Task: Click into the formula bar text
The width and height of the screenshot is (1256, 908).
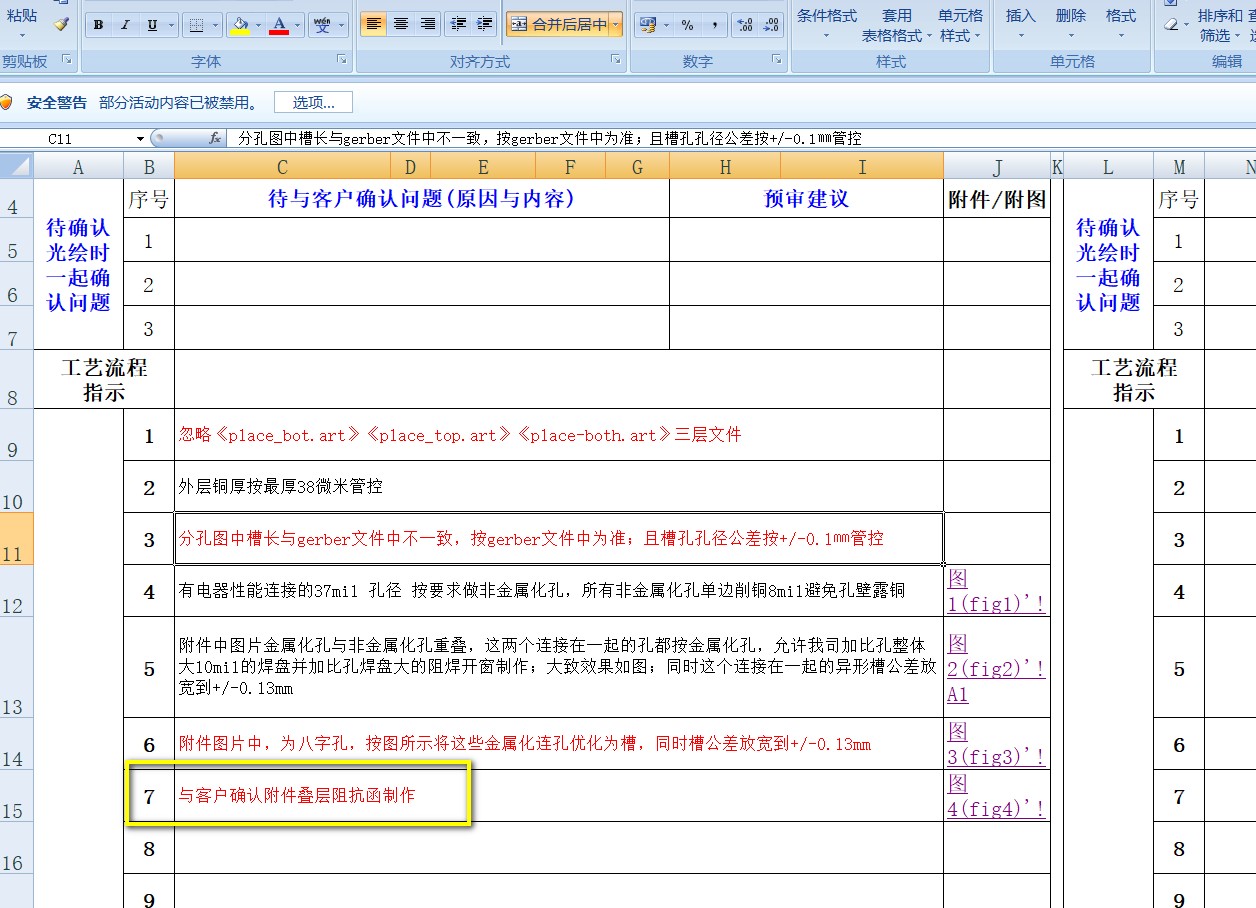Action: (x=550, y=139)
